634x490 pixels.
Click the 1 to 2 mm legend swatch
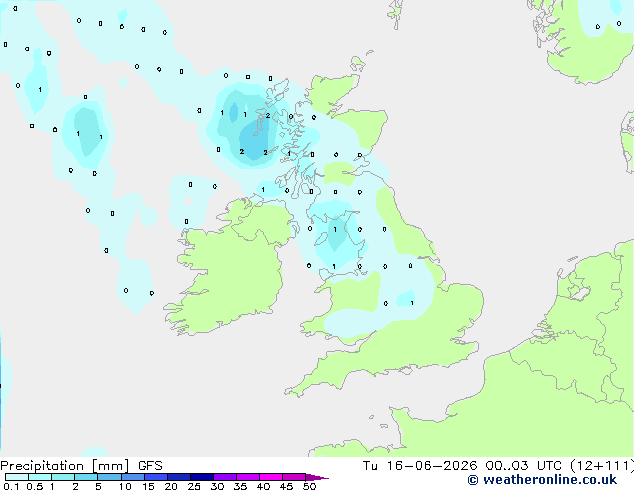coord(63,477)
